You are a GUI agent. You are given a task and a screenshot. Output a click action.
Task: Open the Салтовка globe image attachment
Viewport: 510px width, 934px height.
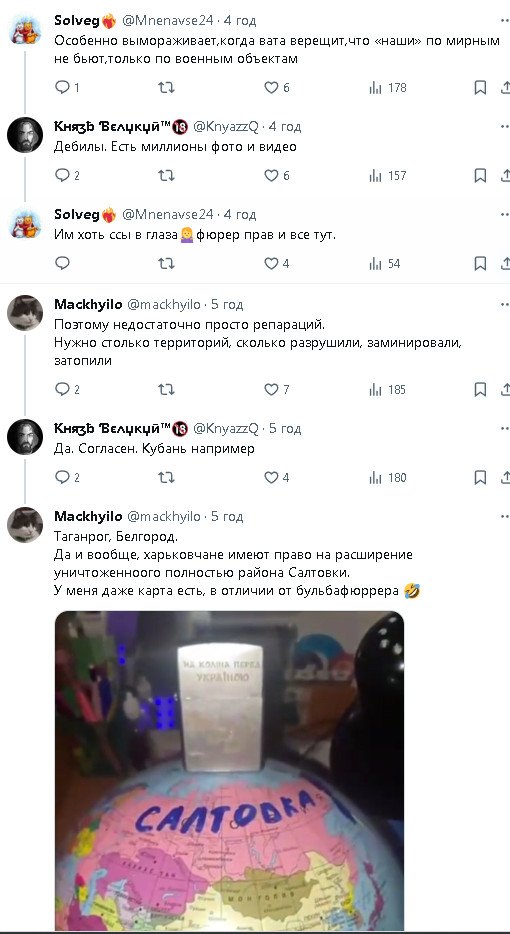[x=229, y=772]
